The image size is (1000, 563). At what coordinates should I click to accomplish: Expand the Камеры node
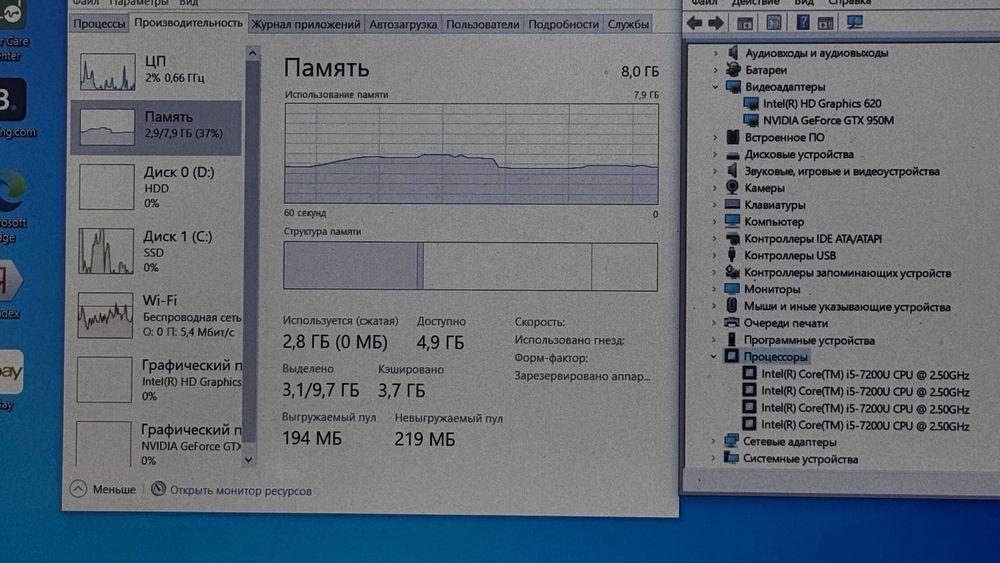tap(716, 188)
